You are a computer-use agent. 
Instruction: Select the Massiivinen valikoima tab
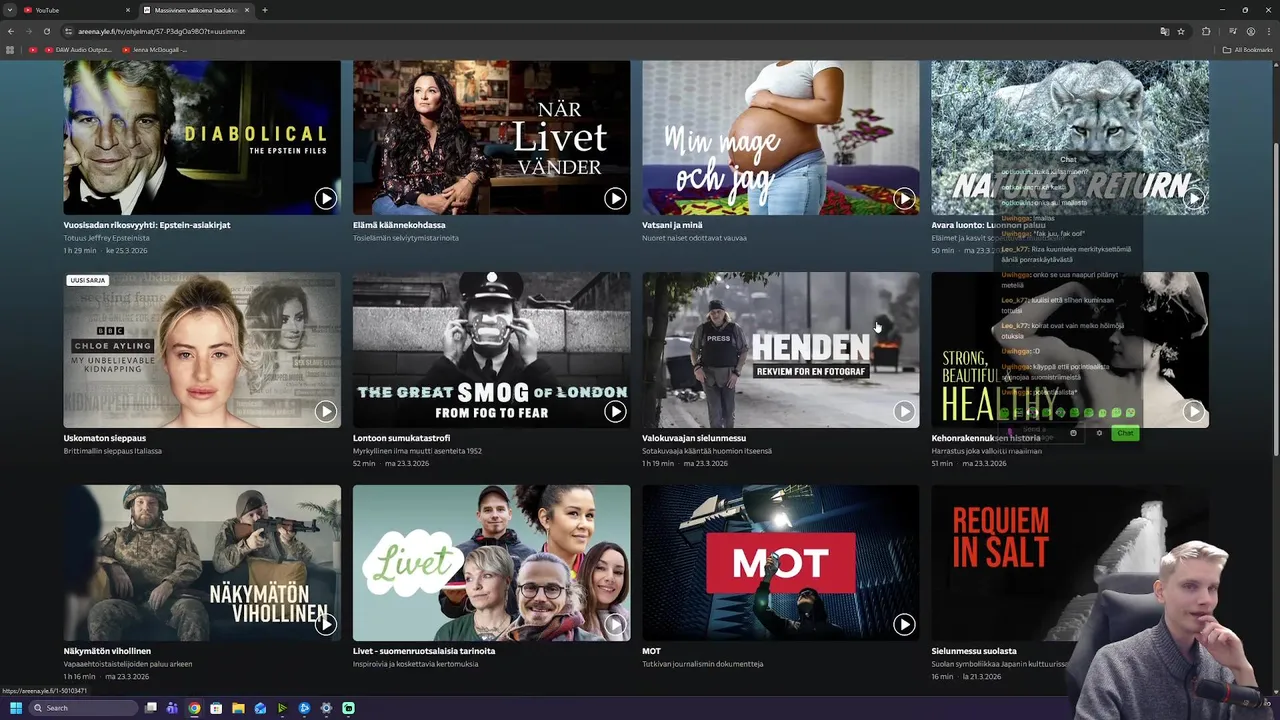197,10
